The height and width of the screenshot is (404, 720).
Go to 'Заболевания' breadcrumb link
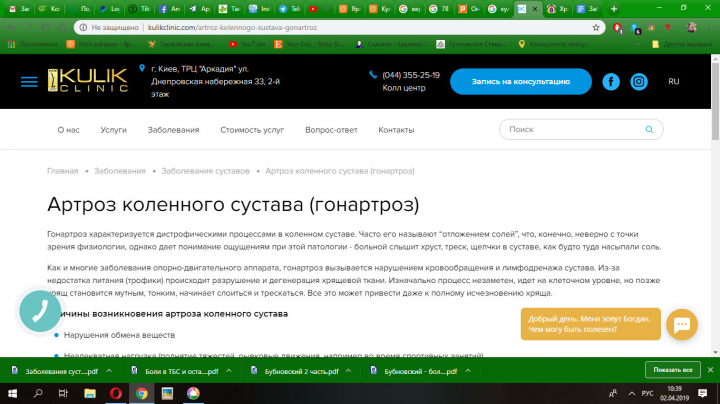pyautogui.click(x=120, y=171)
